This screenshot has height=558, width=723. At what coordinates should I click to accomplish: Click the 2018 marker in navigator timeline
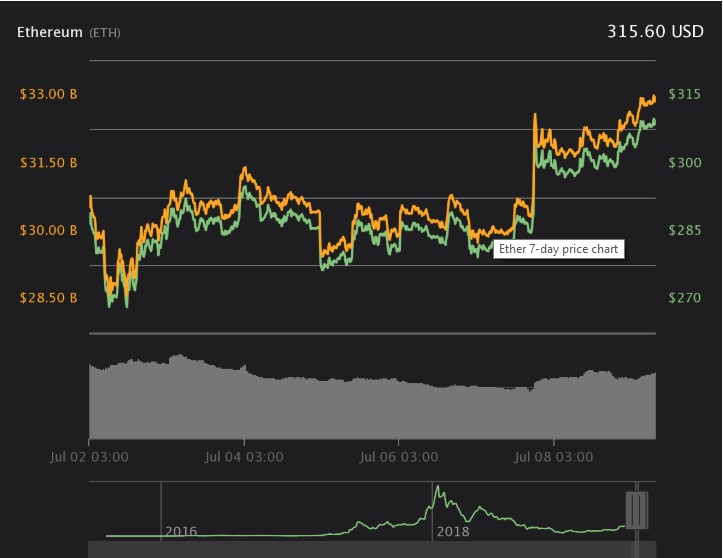click(x=452, y=531)
